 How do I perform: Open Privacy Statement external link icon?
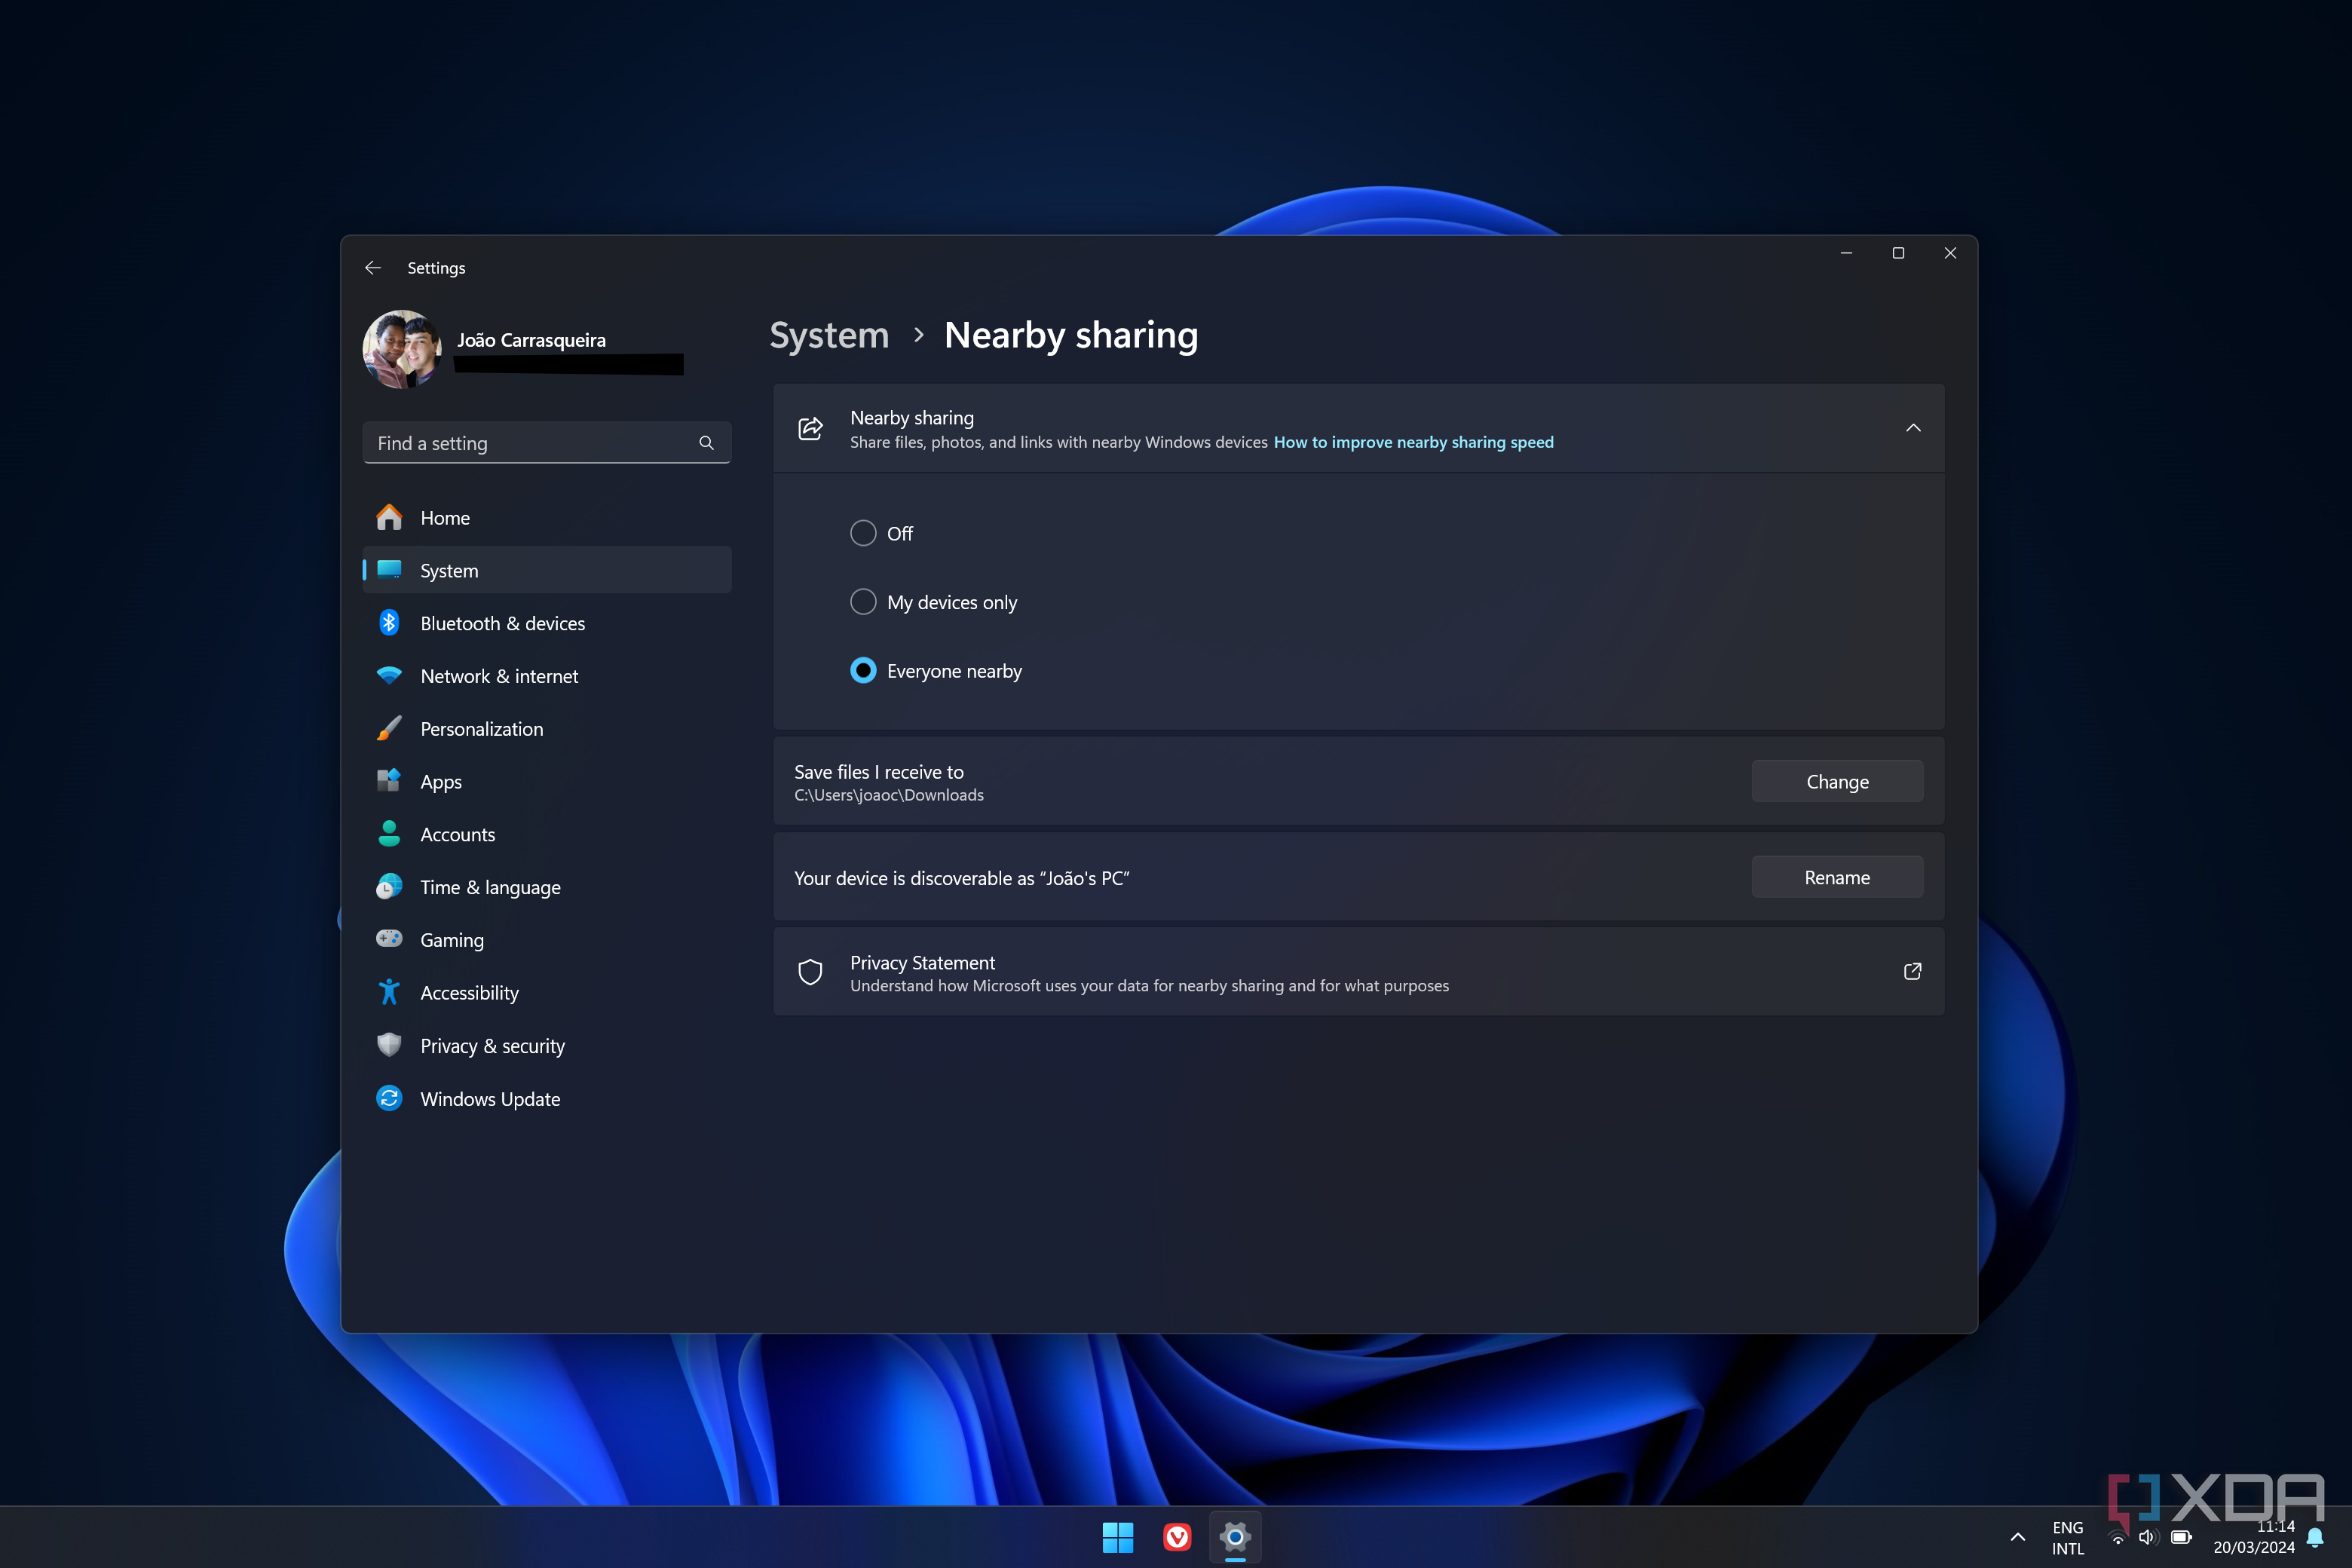coord(1912,971)
